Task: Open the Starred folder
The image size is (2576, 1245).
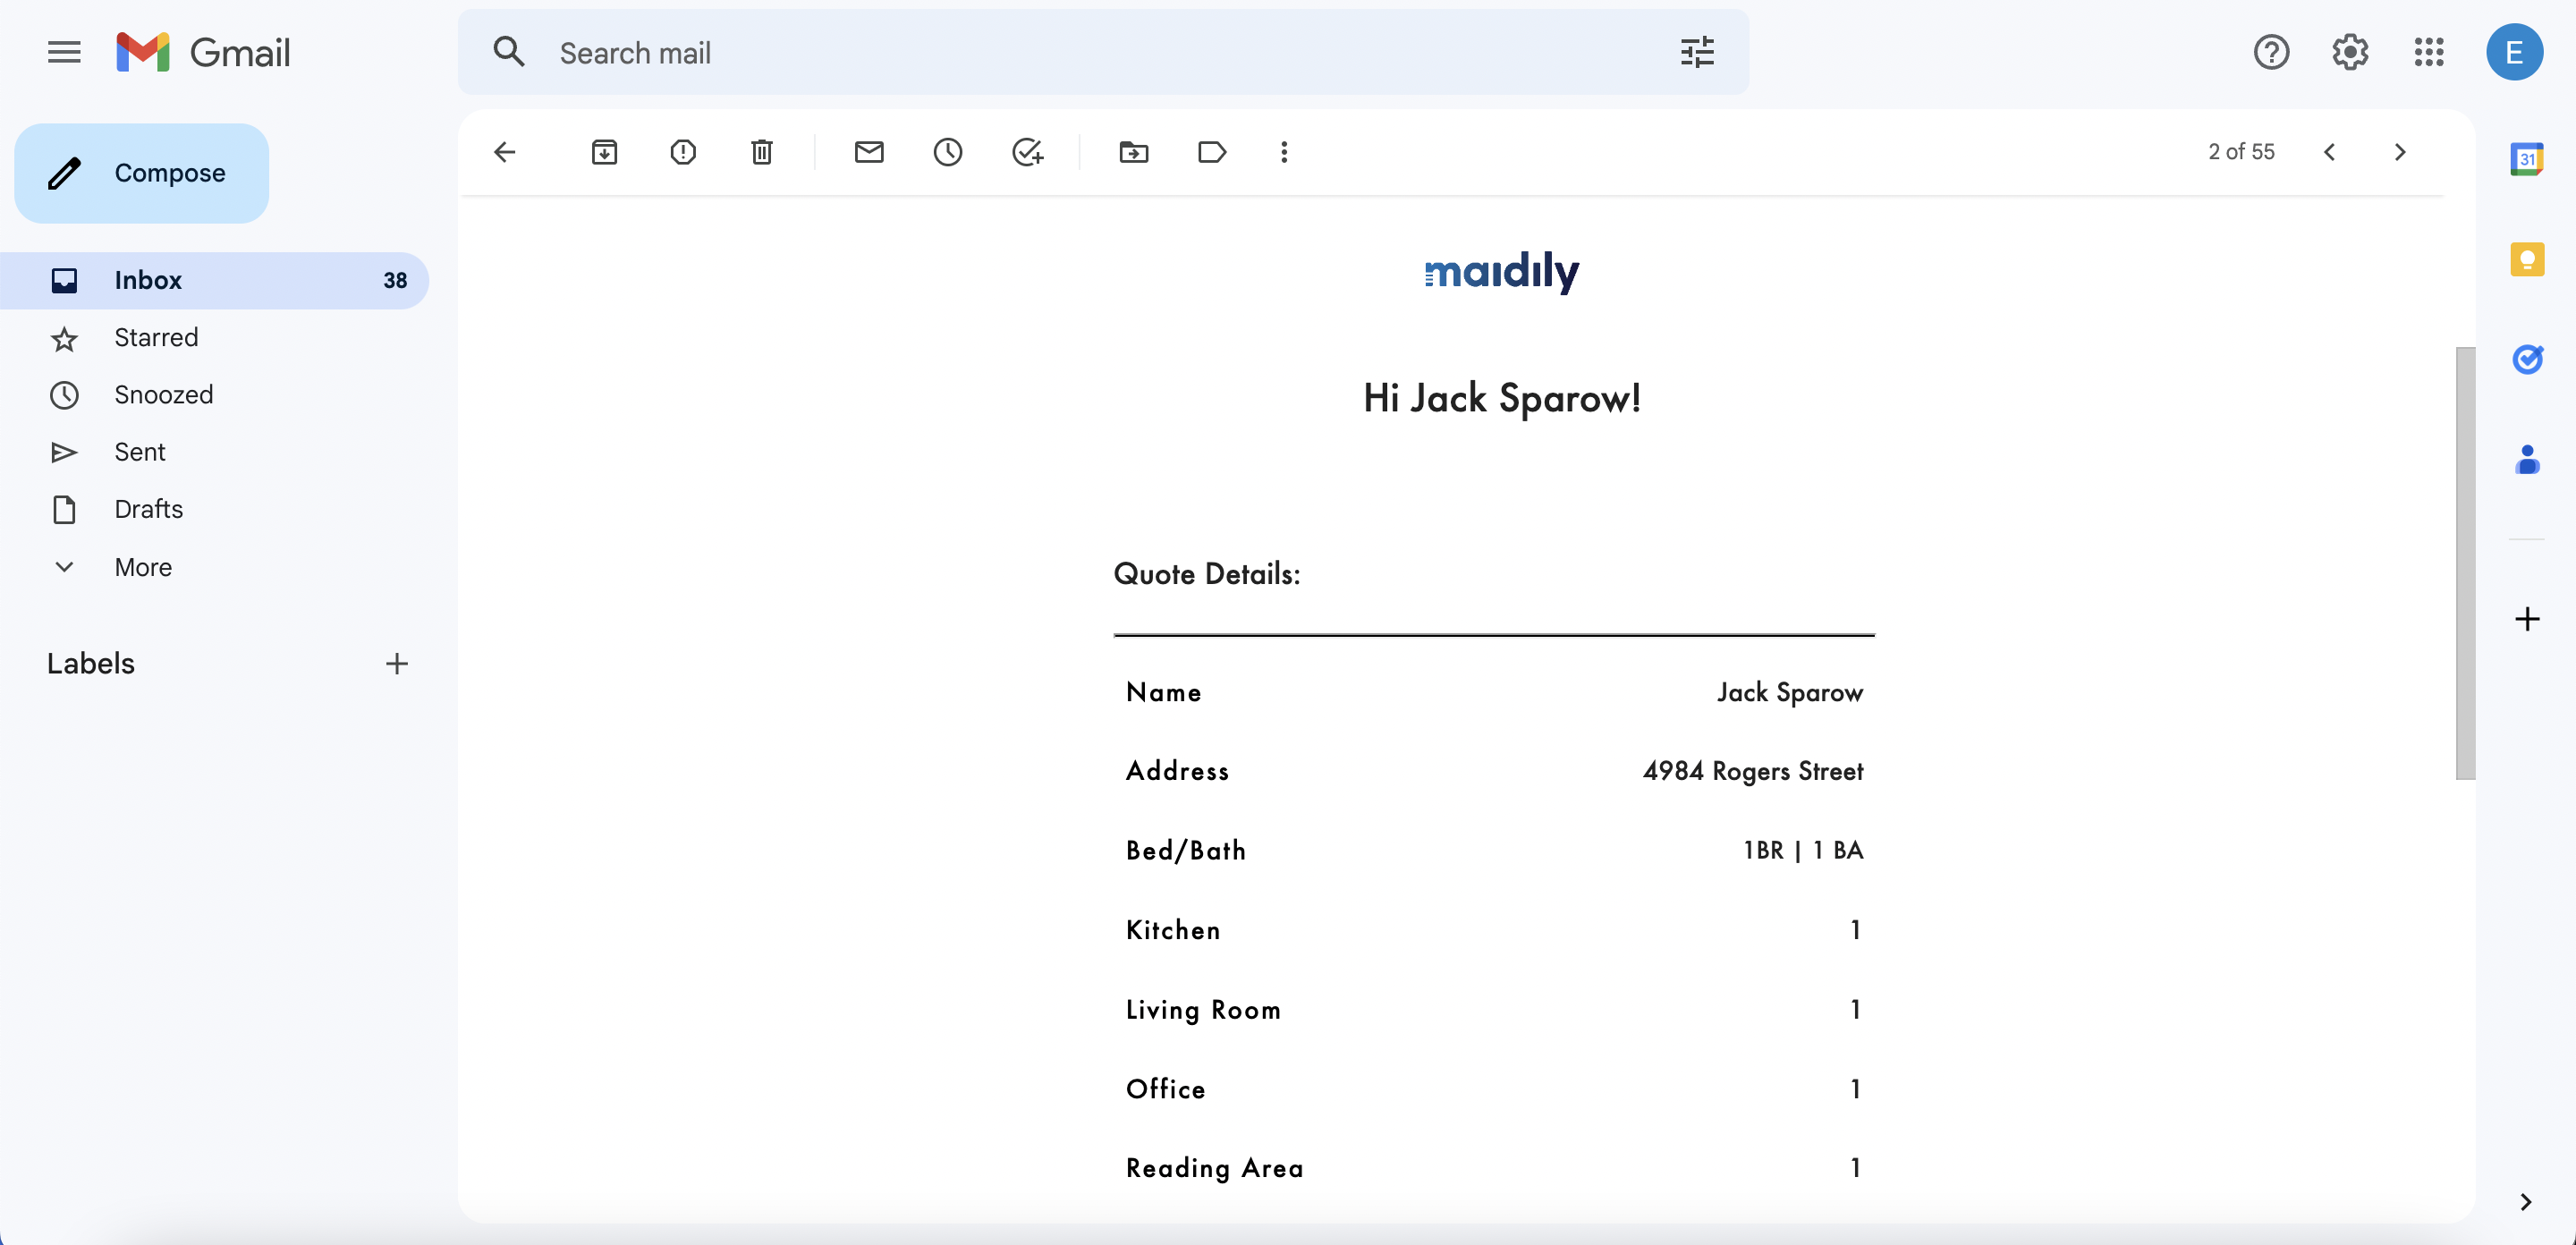Action: (x=156, y=338)
